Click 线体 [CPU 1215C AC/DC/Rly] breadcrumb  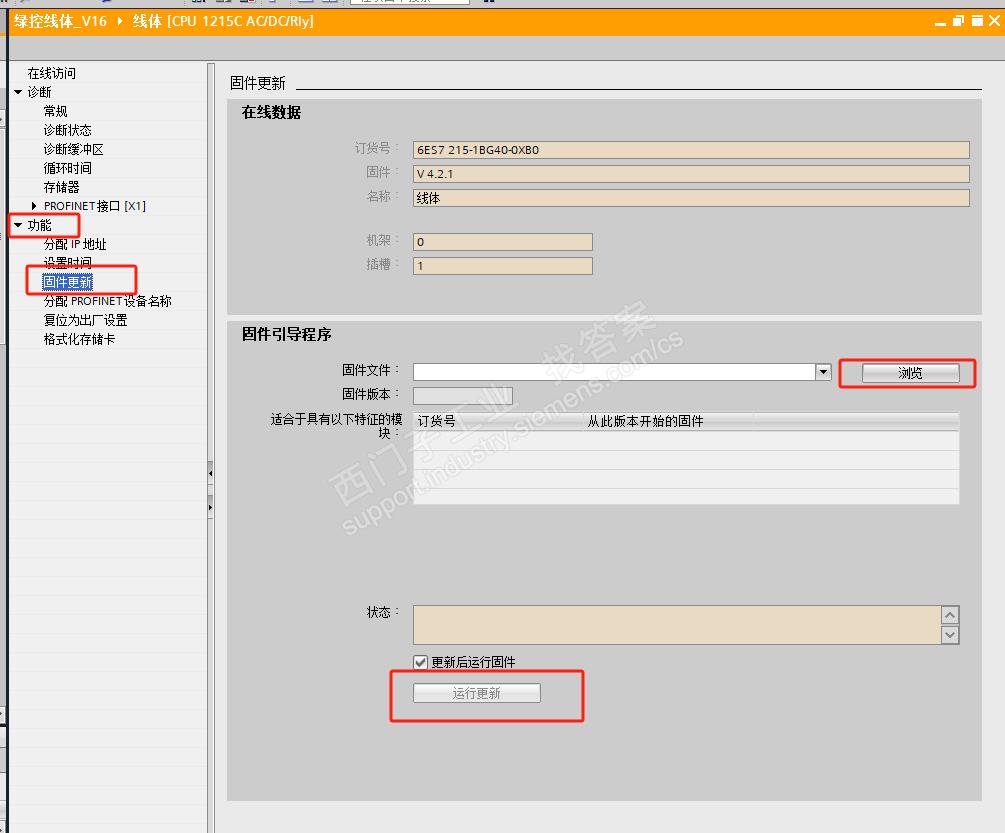click(223, 21)
